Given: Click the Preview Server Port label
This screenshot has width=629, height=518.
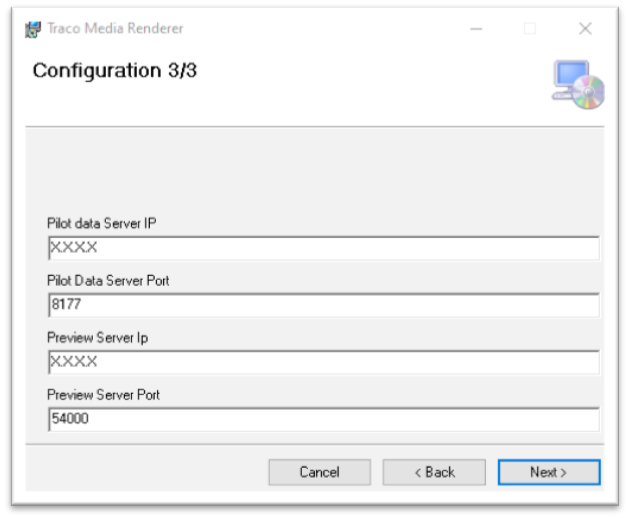Looking at the screenshot, I should [103, 395].
